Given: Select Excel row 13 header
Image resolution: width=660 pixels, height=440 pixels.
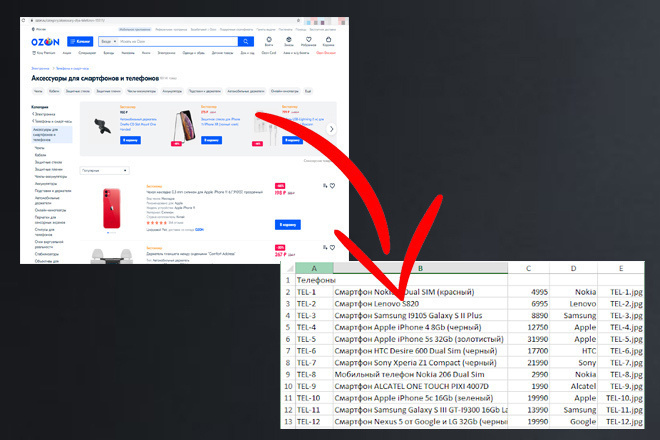Looking at the screenshot, I should (288, 421).
